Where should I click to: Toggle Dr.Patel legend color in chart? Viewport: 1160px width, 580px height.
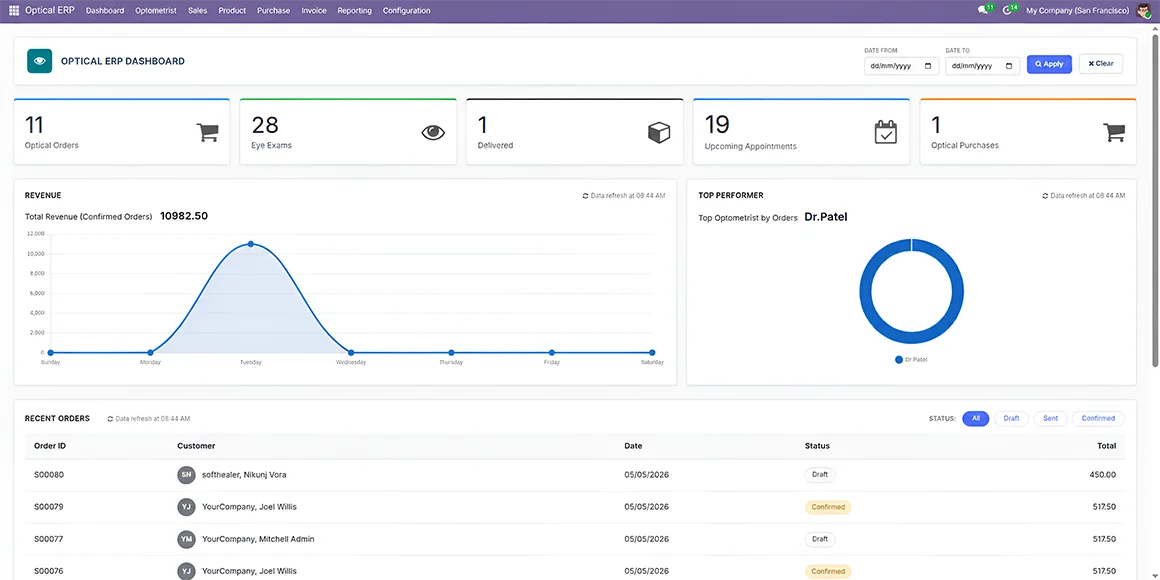(899, 360)
